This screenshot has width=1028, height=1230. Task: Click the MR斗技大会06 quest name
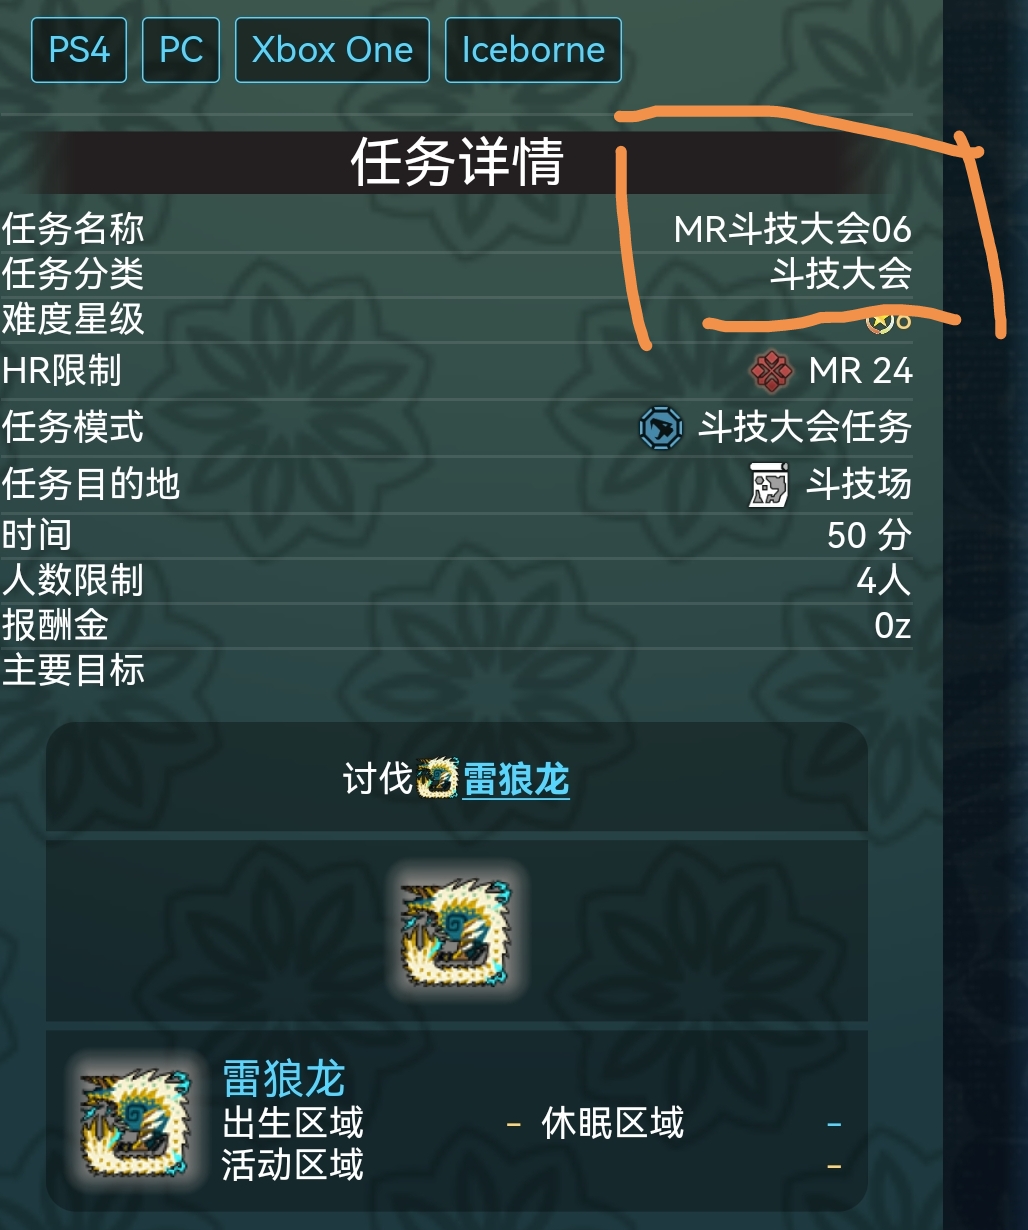[x=793, y=230]
